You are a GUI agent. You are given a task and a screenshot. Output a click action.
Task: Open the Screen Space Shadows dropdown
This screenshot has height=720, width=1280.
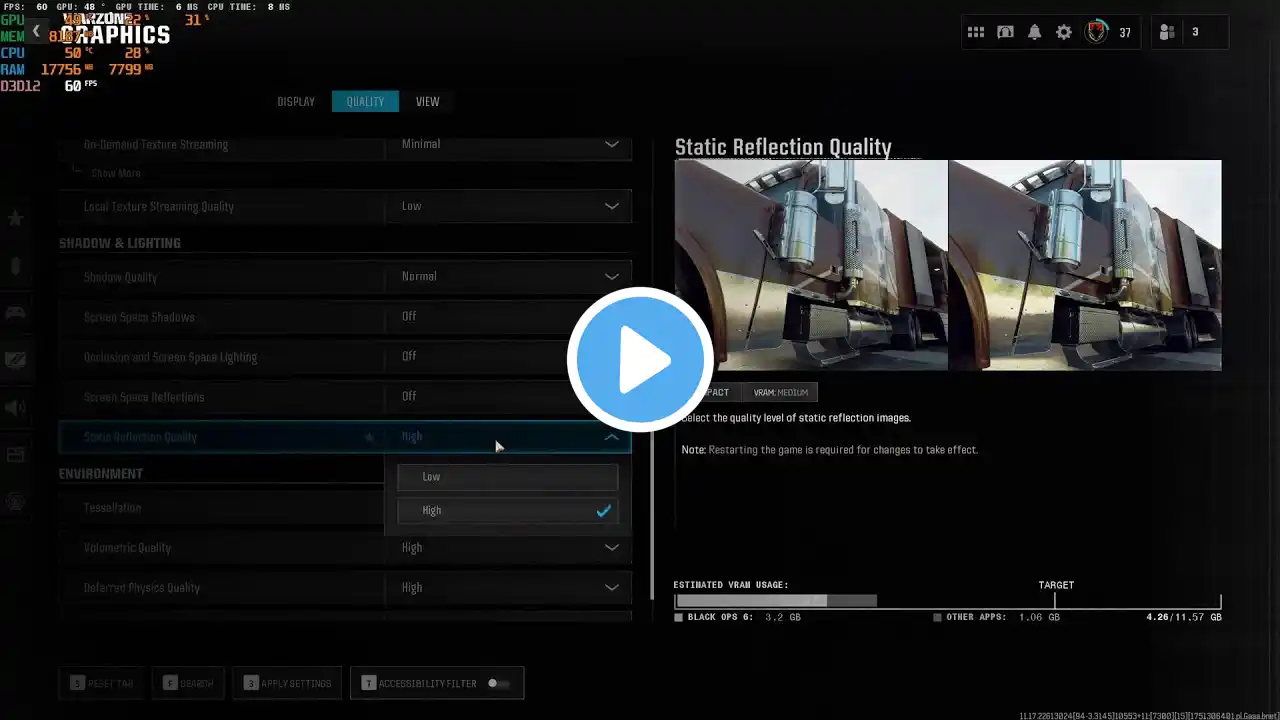[508, 316]
